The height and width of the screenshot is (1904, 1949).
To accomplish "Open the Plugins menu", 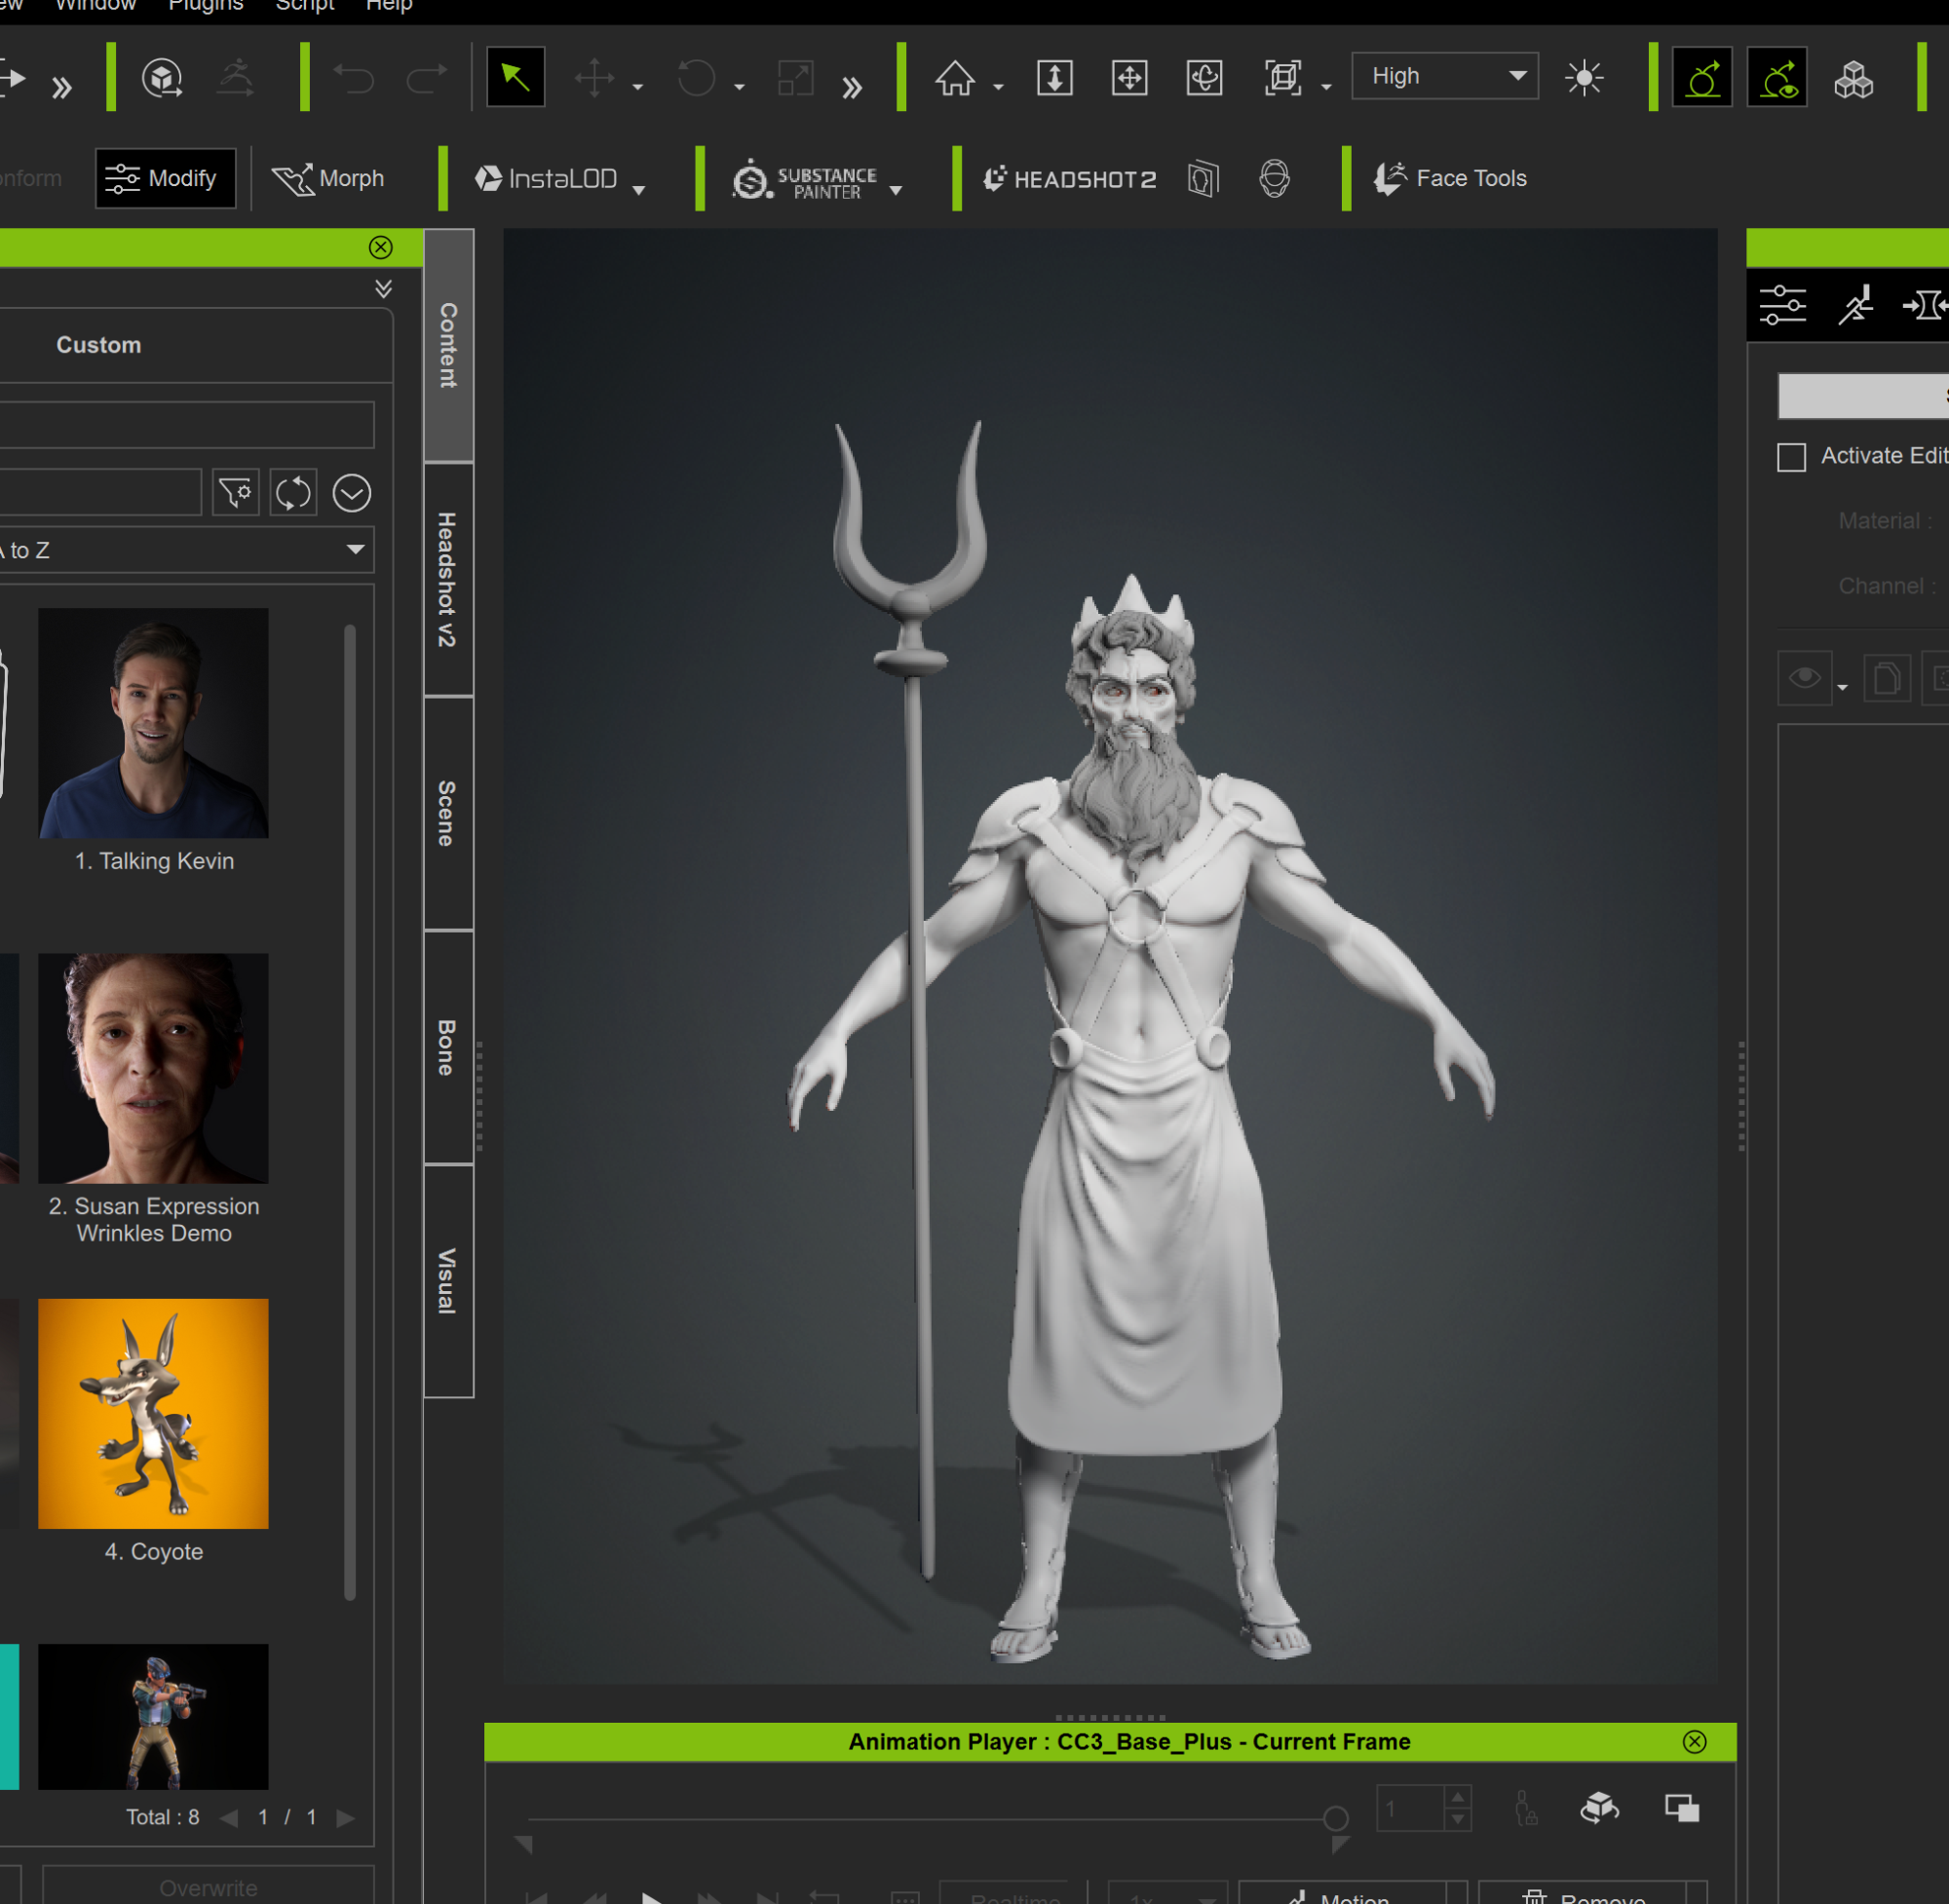I will (x=206, y=5).
